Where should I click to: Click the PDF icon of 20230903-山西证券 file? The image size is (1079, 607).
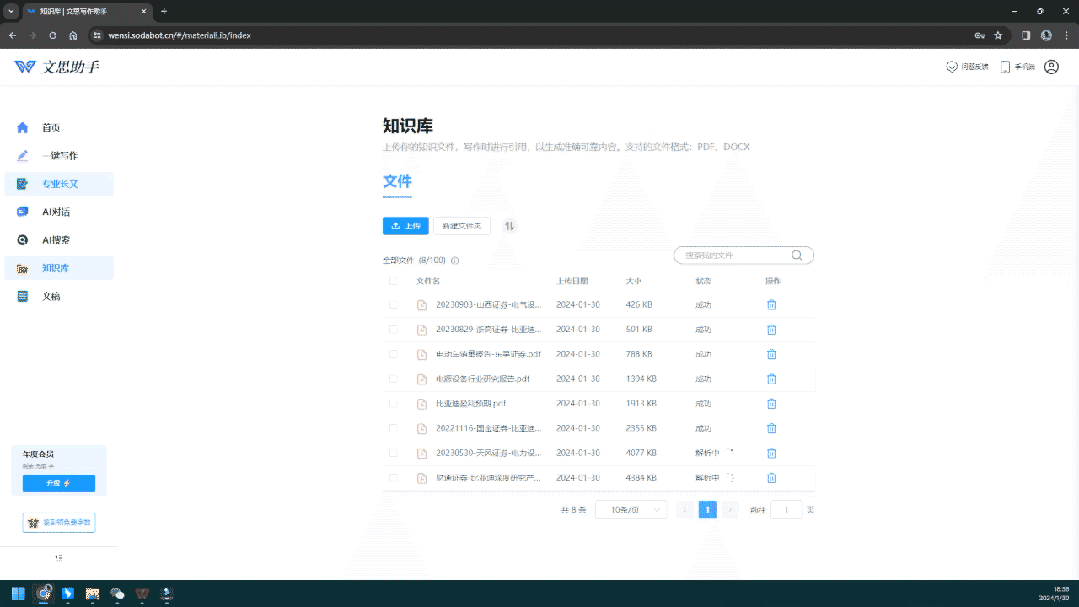click(x=422, y=305)
